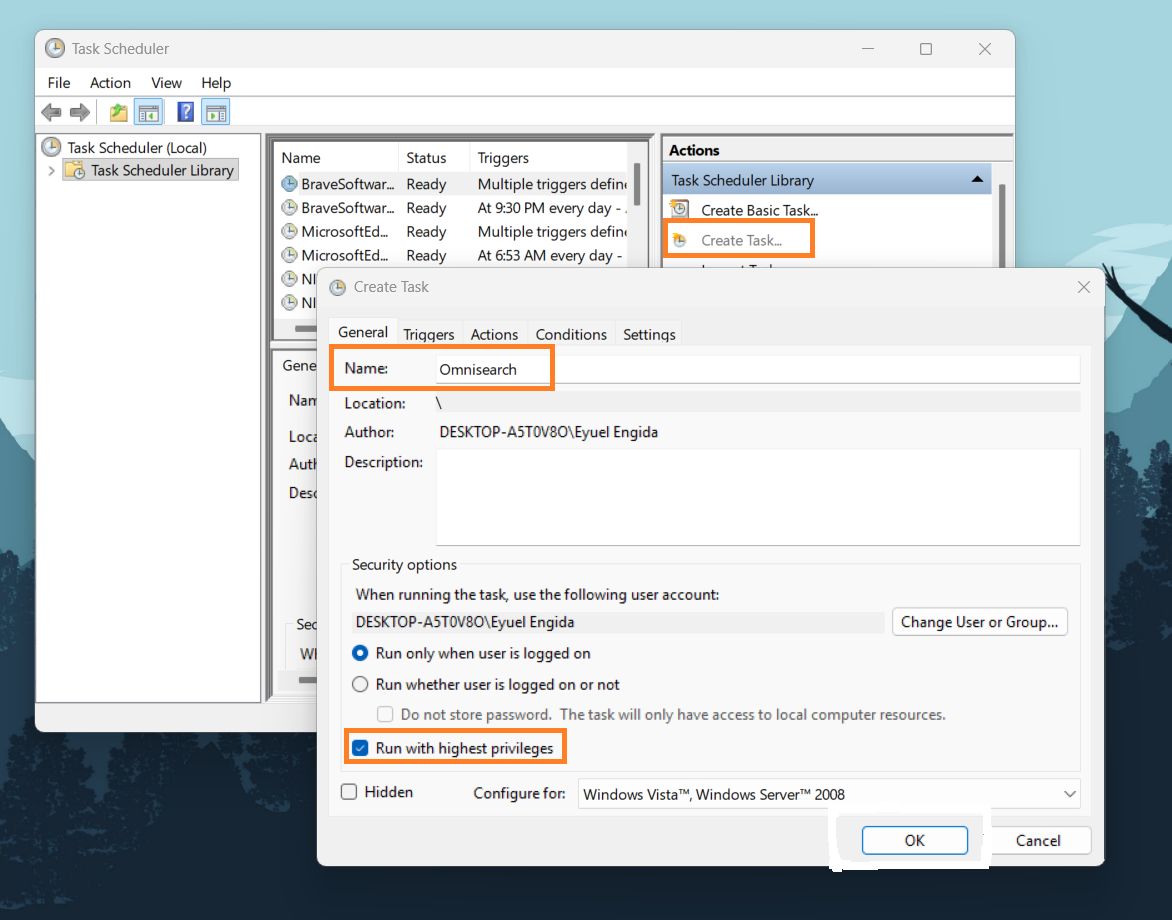Click the task list vertical scrollbar
This screenshot has width=1172, height=920.
(637, 183)
